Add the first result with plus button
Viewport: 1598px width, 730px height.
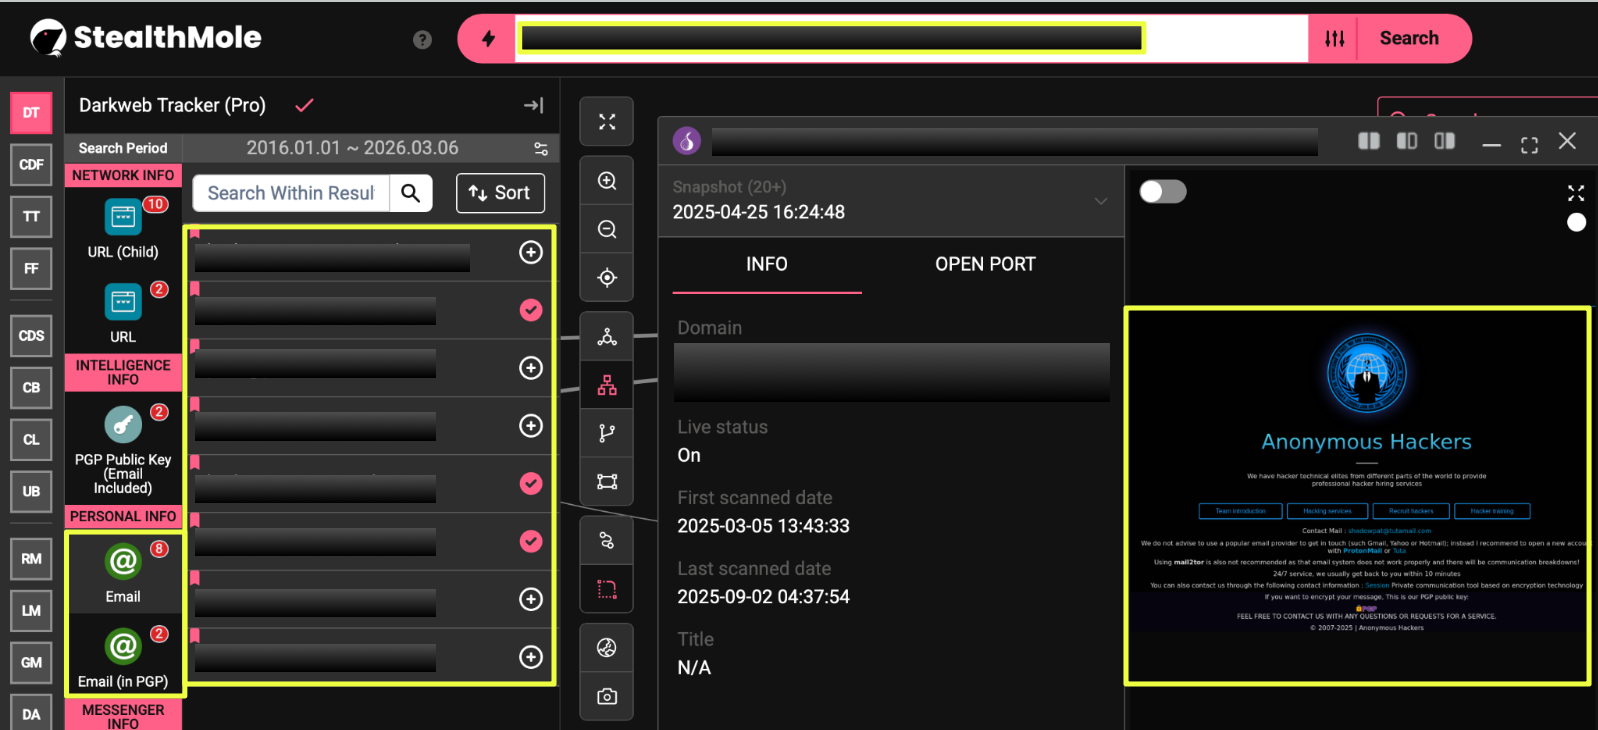point(531,252)
